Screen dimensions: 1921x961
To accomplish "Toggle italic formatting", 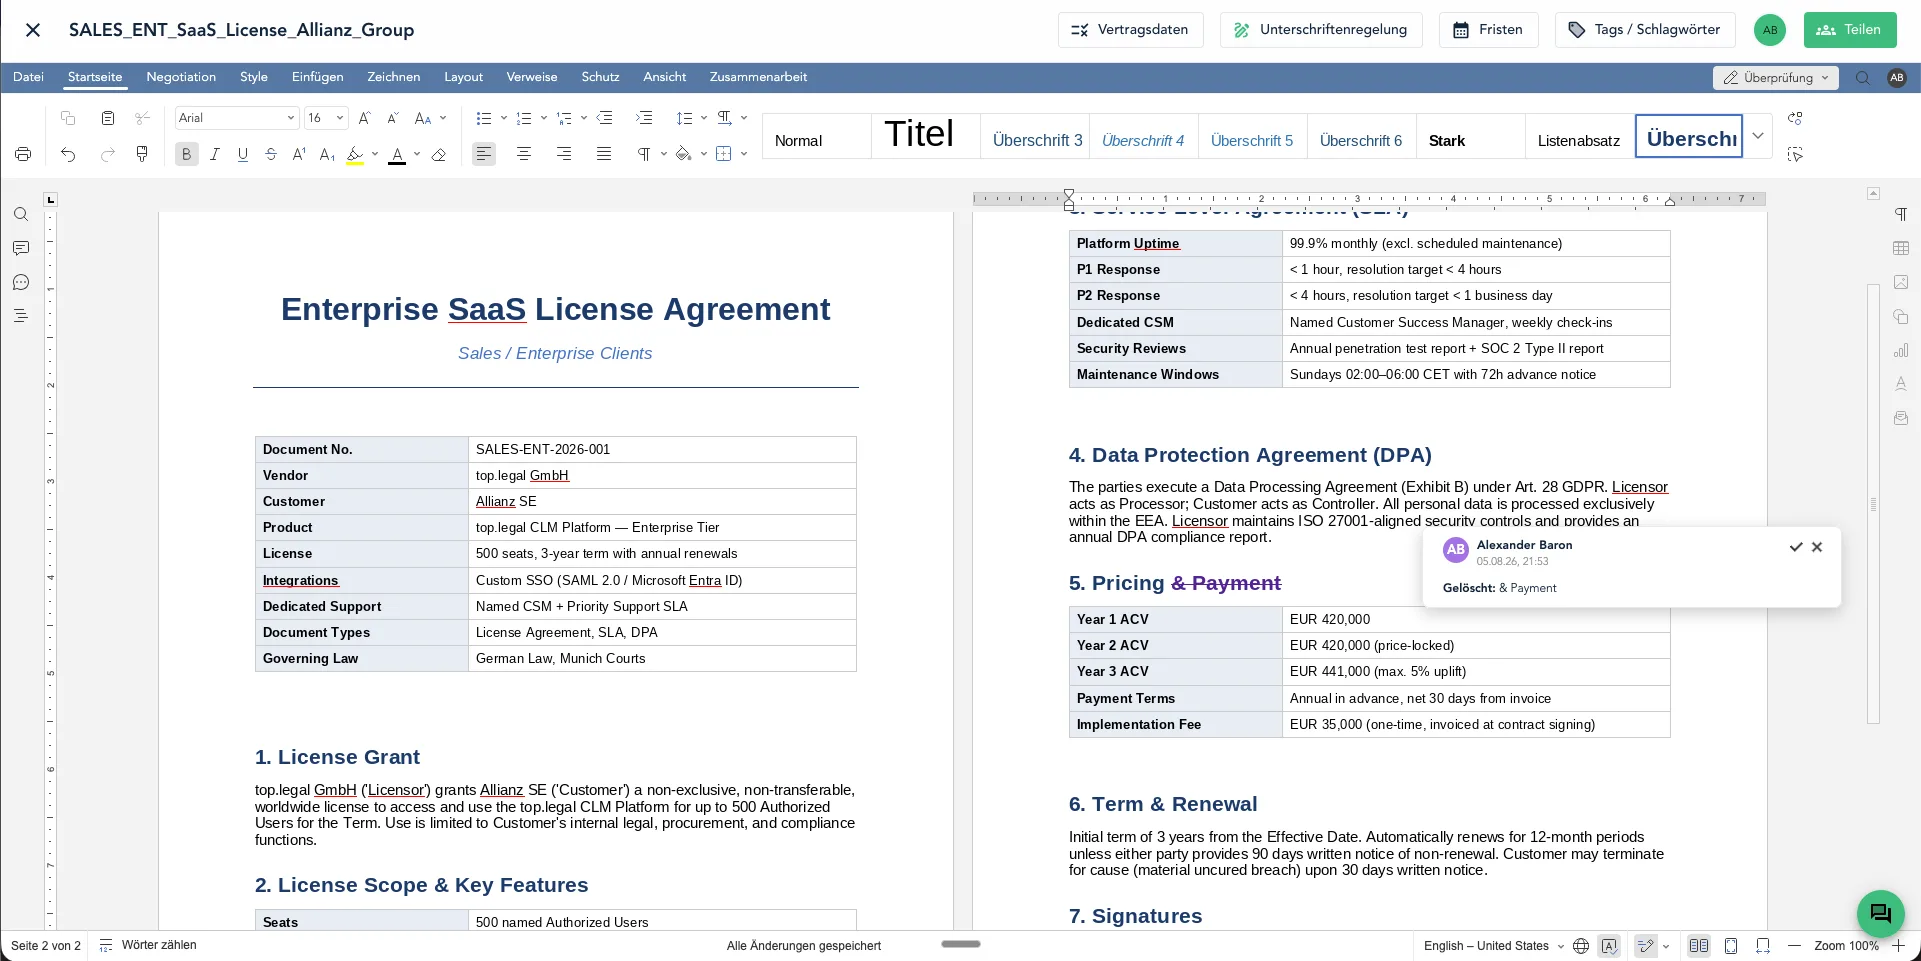I will point(214,154).
